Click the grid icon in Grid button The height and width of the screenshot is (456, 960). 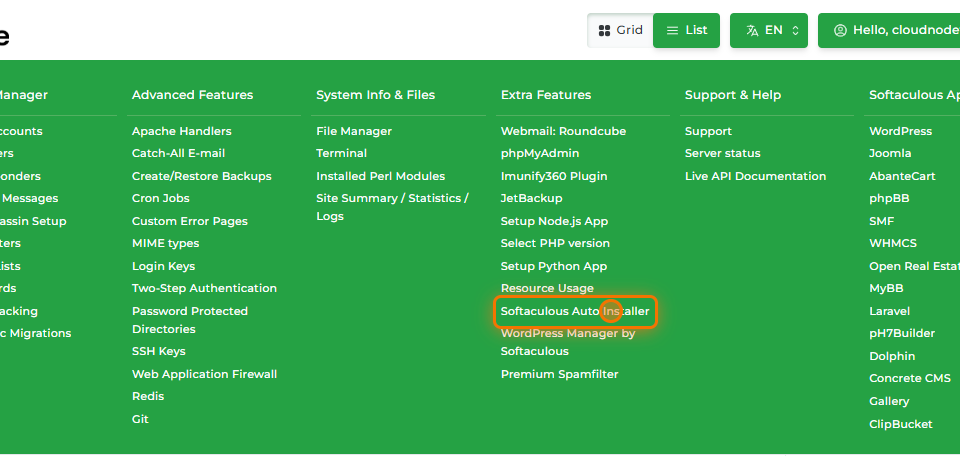point(604,30)
